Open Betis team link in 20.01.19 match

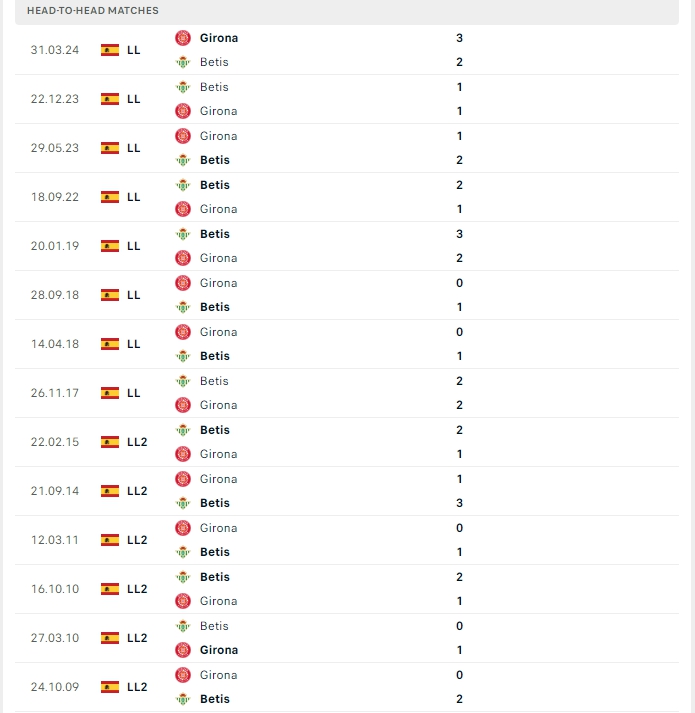215,234
